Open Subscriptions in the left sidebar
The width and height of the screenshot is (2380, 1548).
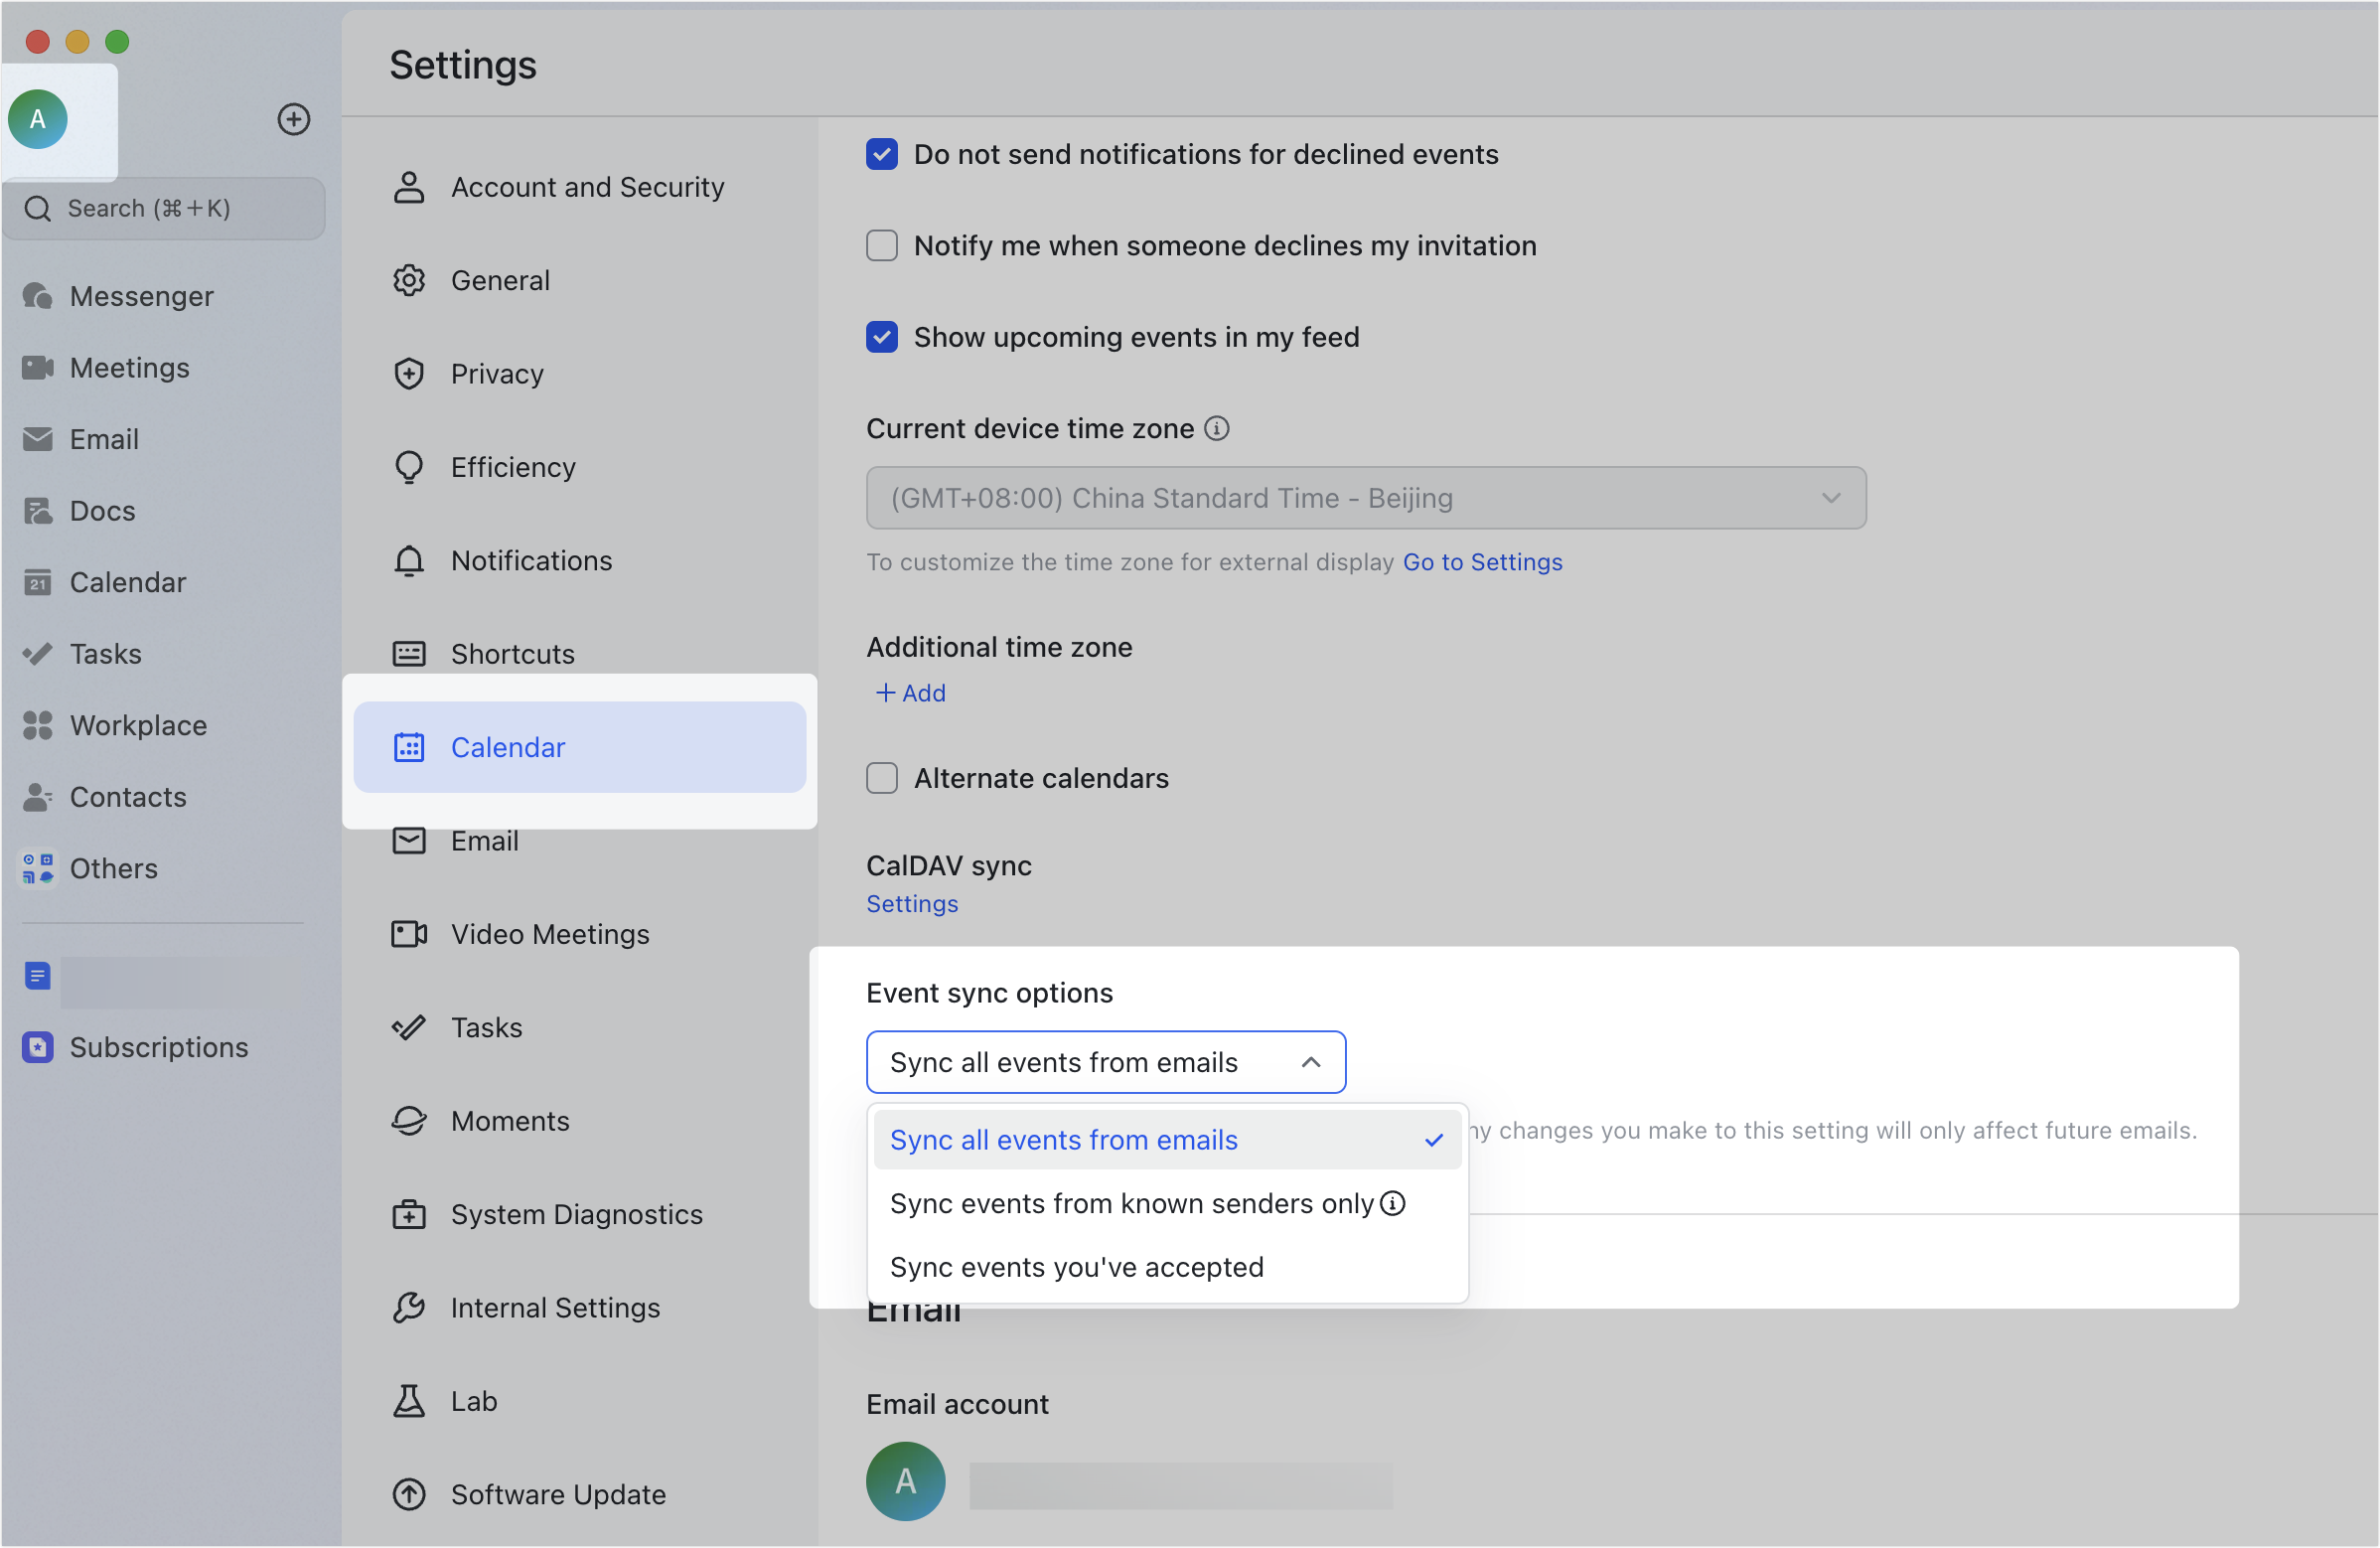(x=135, y=1047)
